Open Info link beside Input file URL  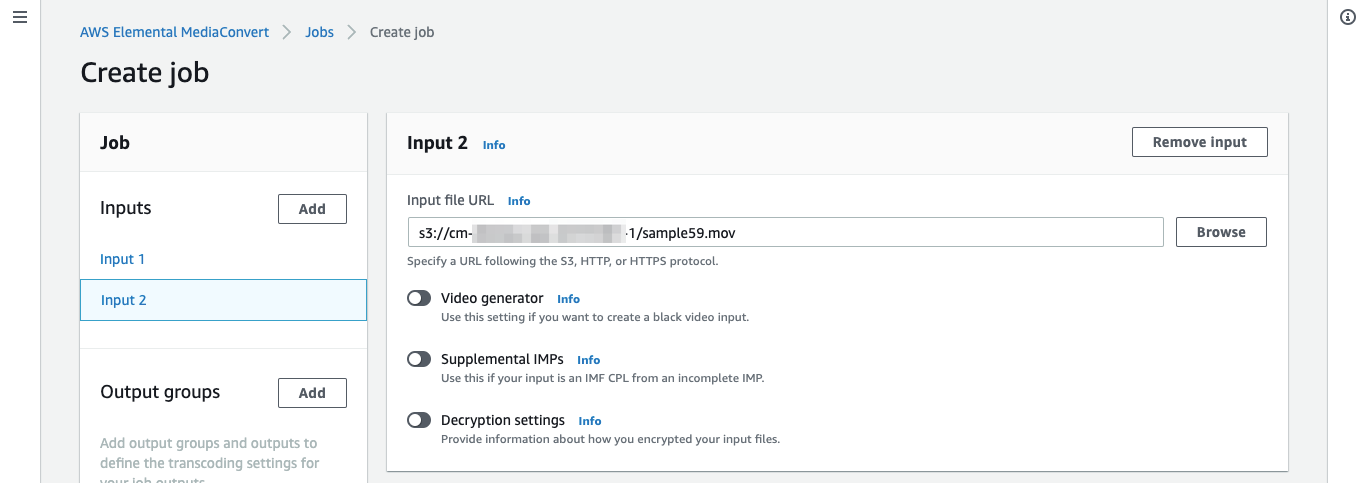pyautogui.click(x=519, y=201)
